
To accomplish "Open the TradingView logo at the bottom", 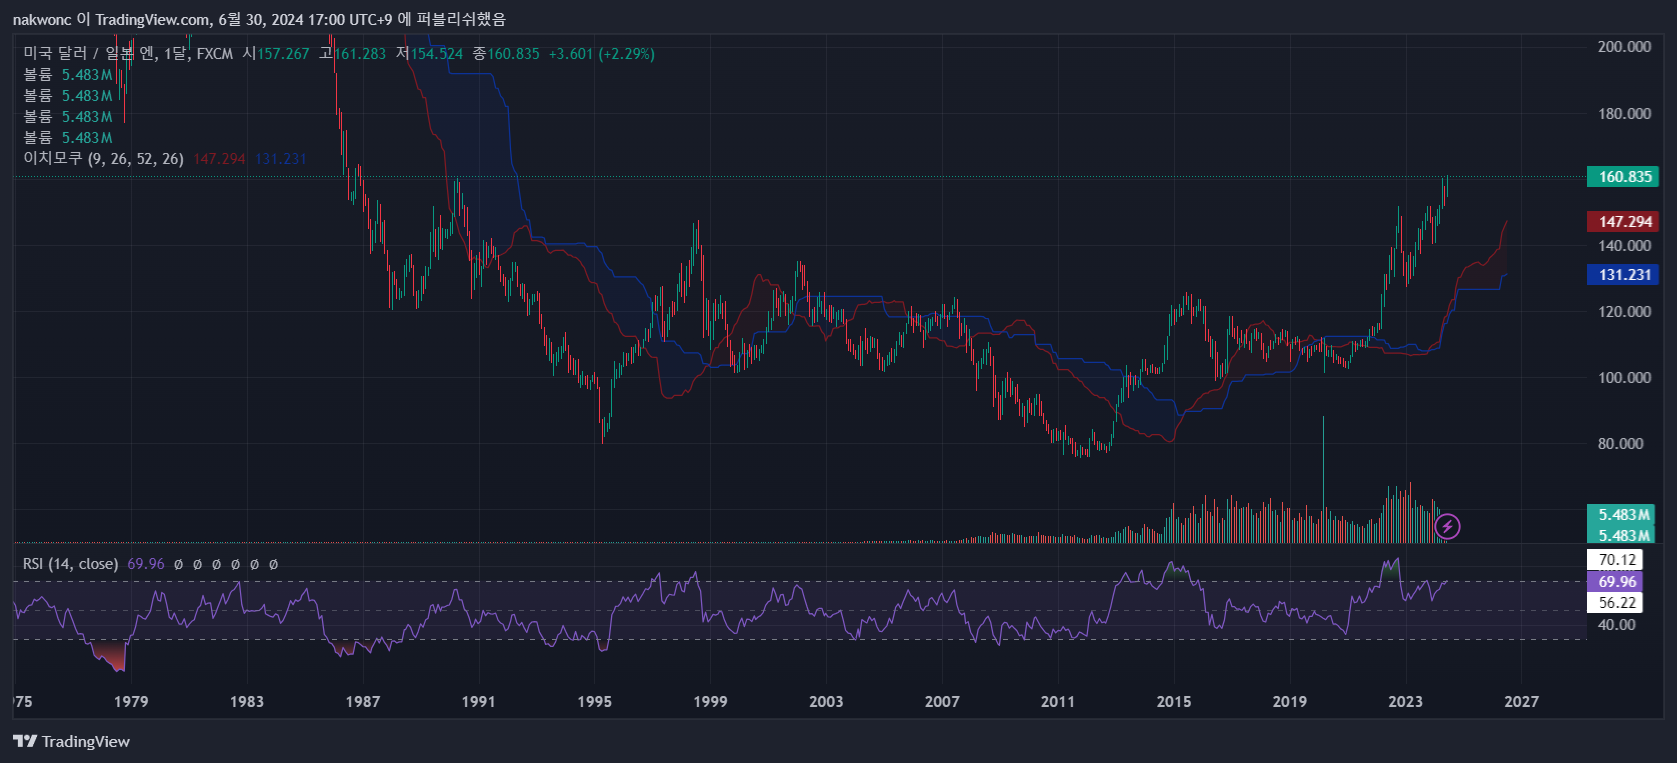I will (71, 741).
